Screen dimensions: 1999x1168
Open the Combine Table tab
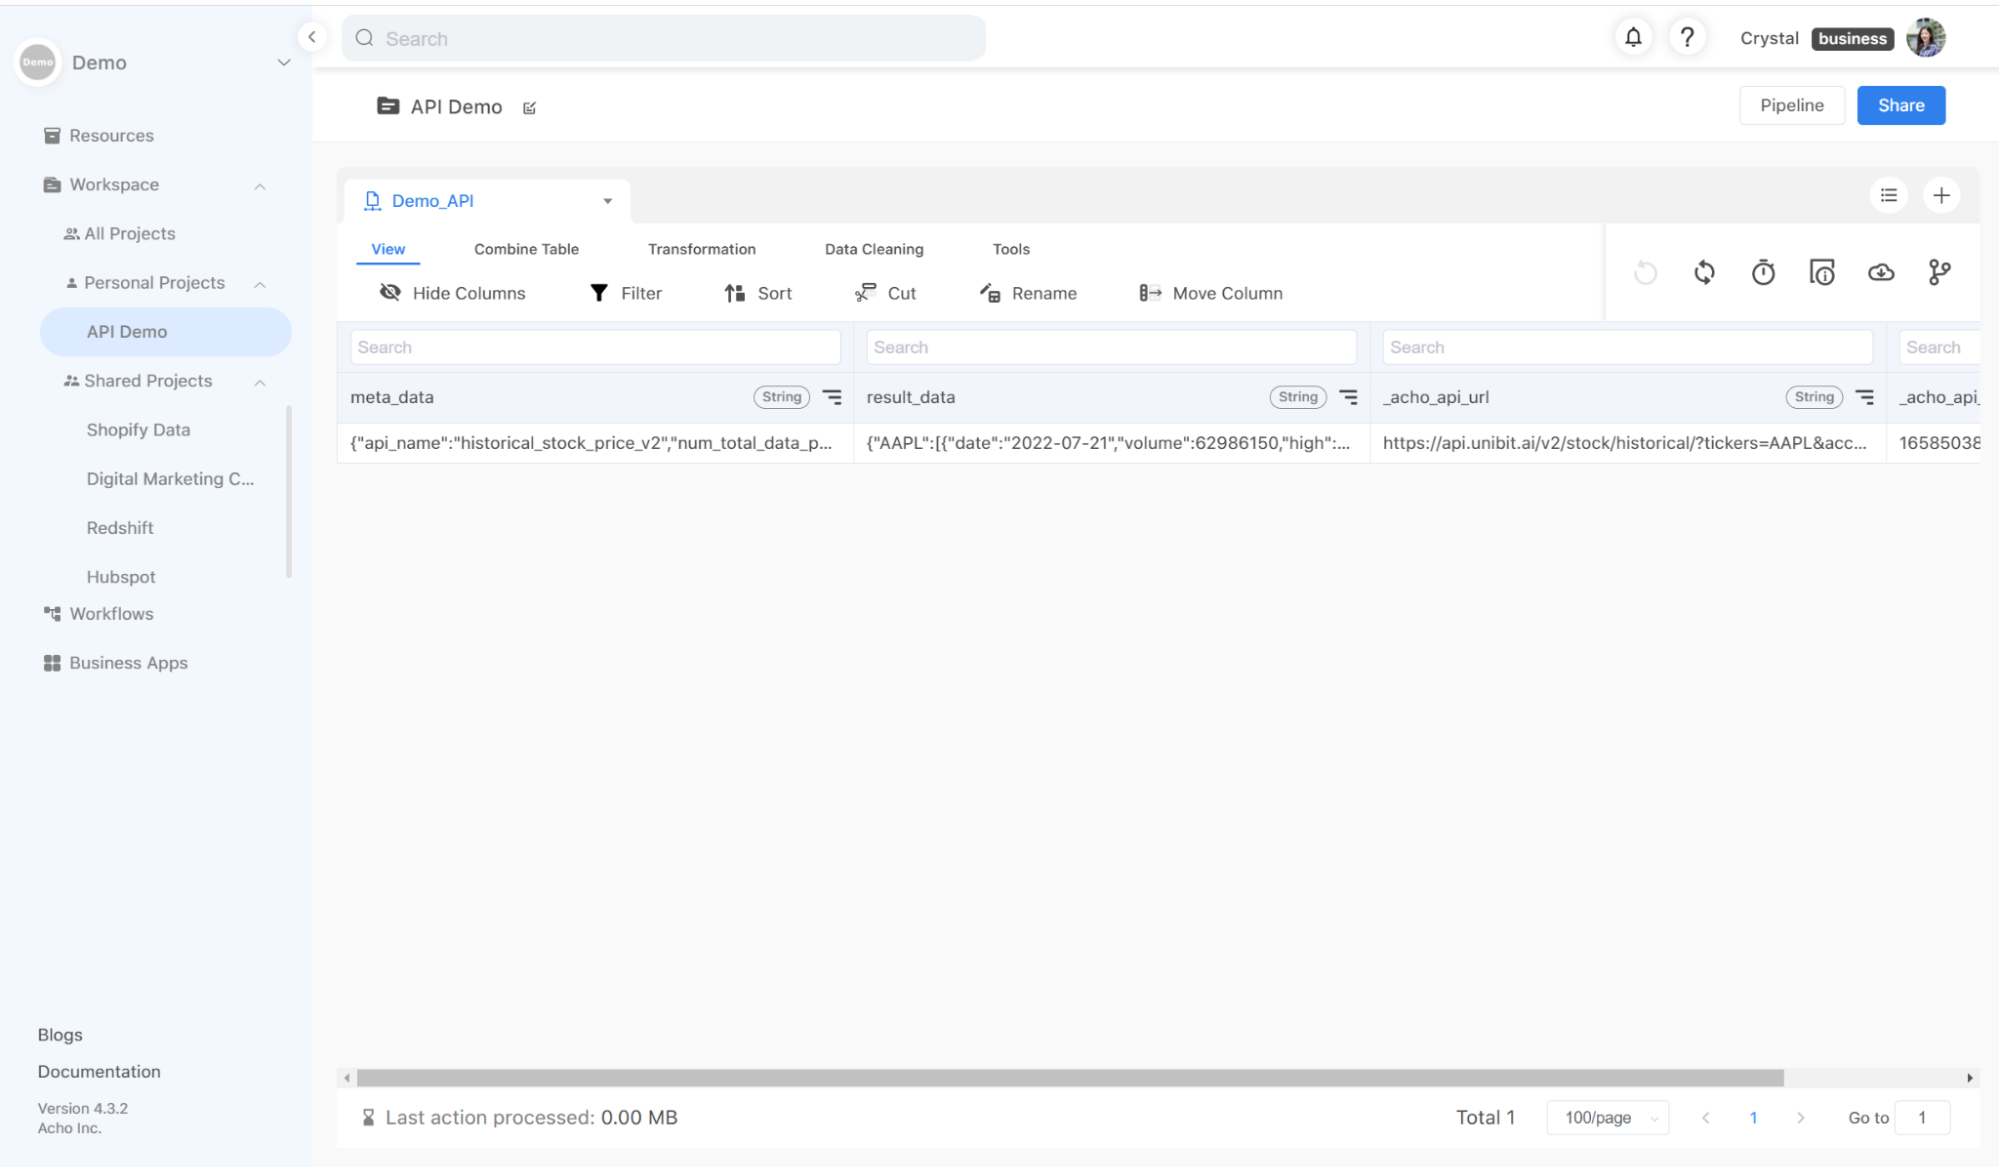point(526,249)
